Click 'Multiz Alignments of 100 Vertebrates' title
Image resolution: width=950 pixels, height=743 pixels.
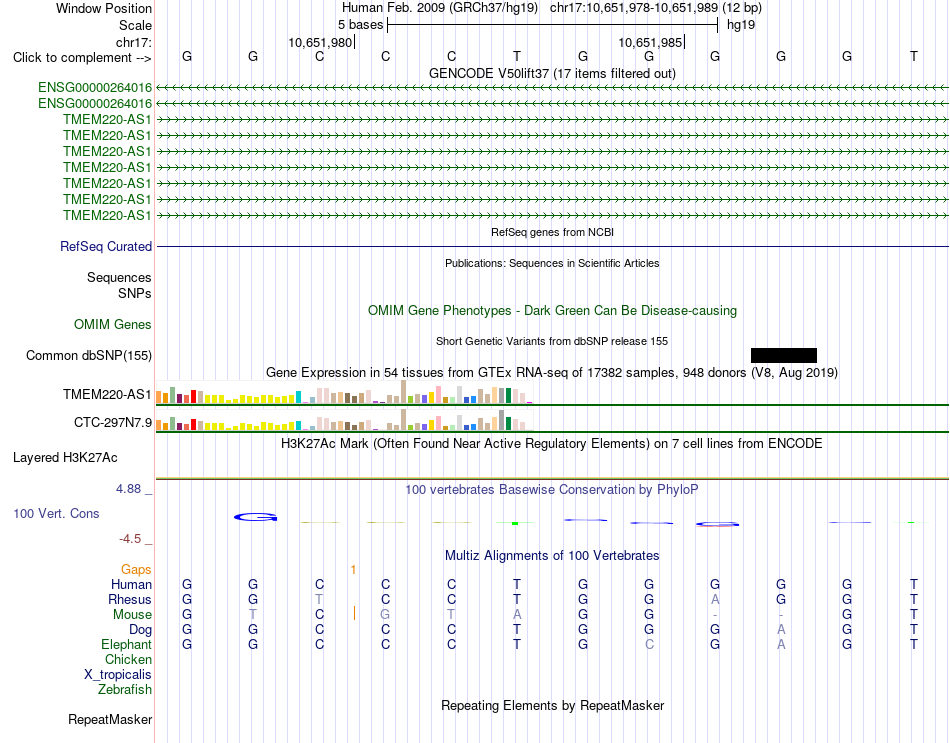tap(552, 555)
